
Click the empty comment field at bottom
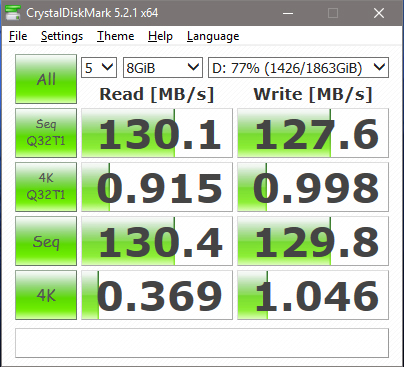202,343
